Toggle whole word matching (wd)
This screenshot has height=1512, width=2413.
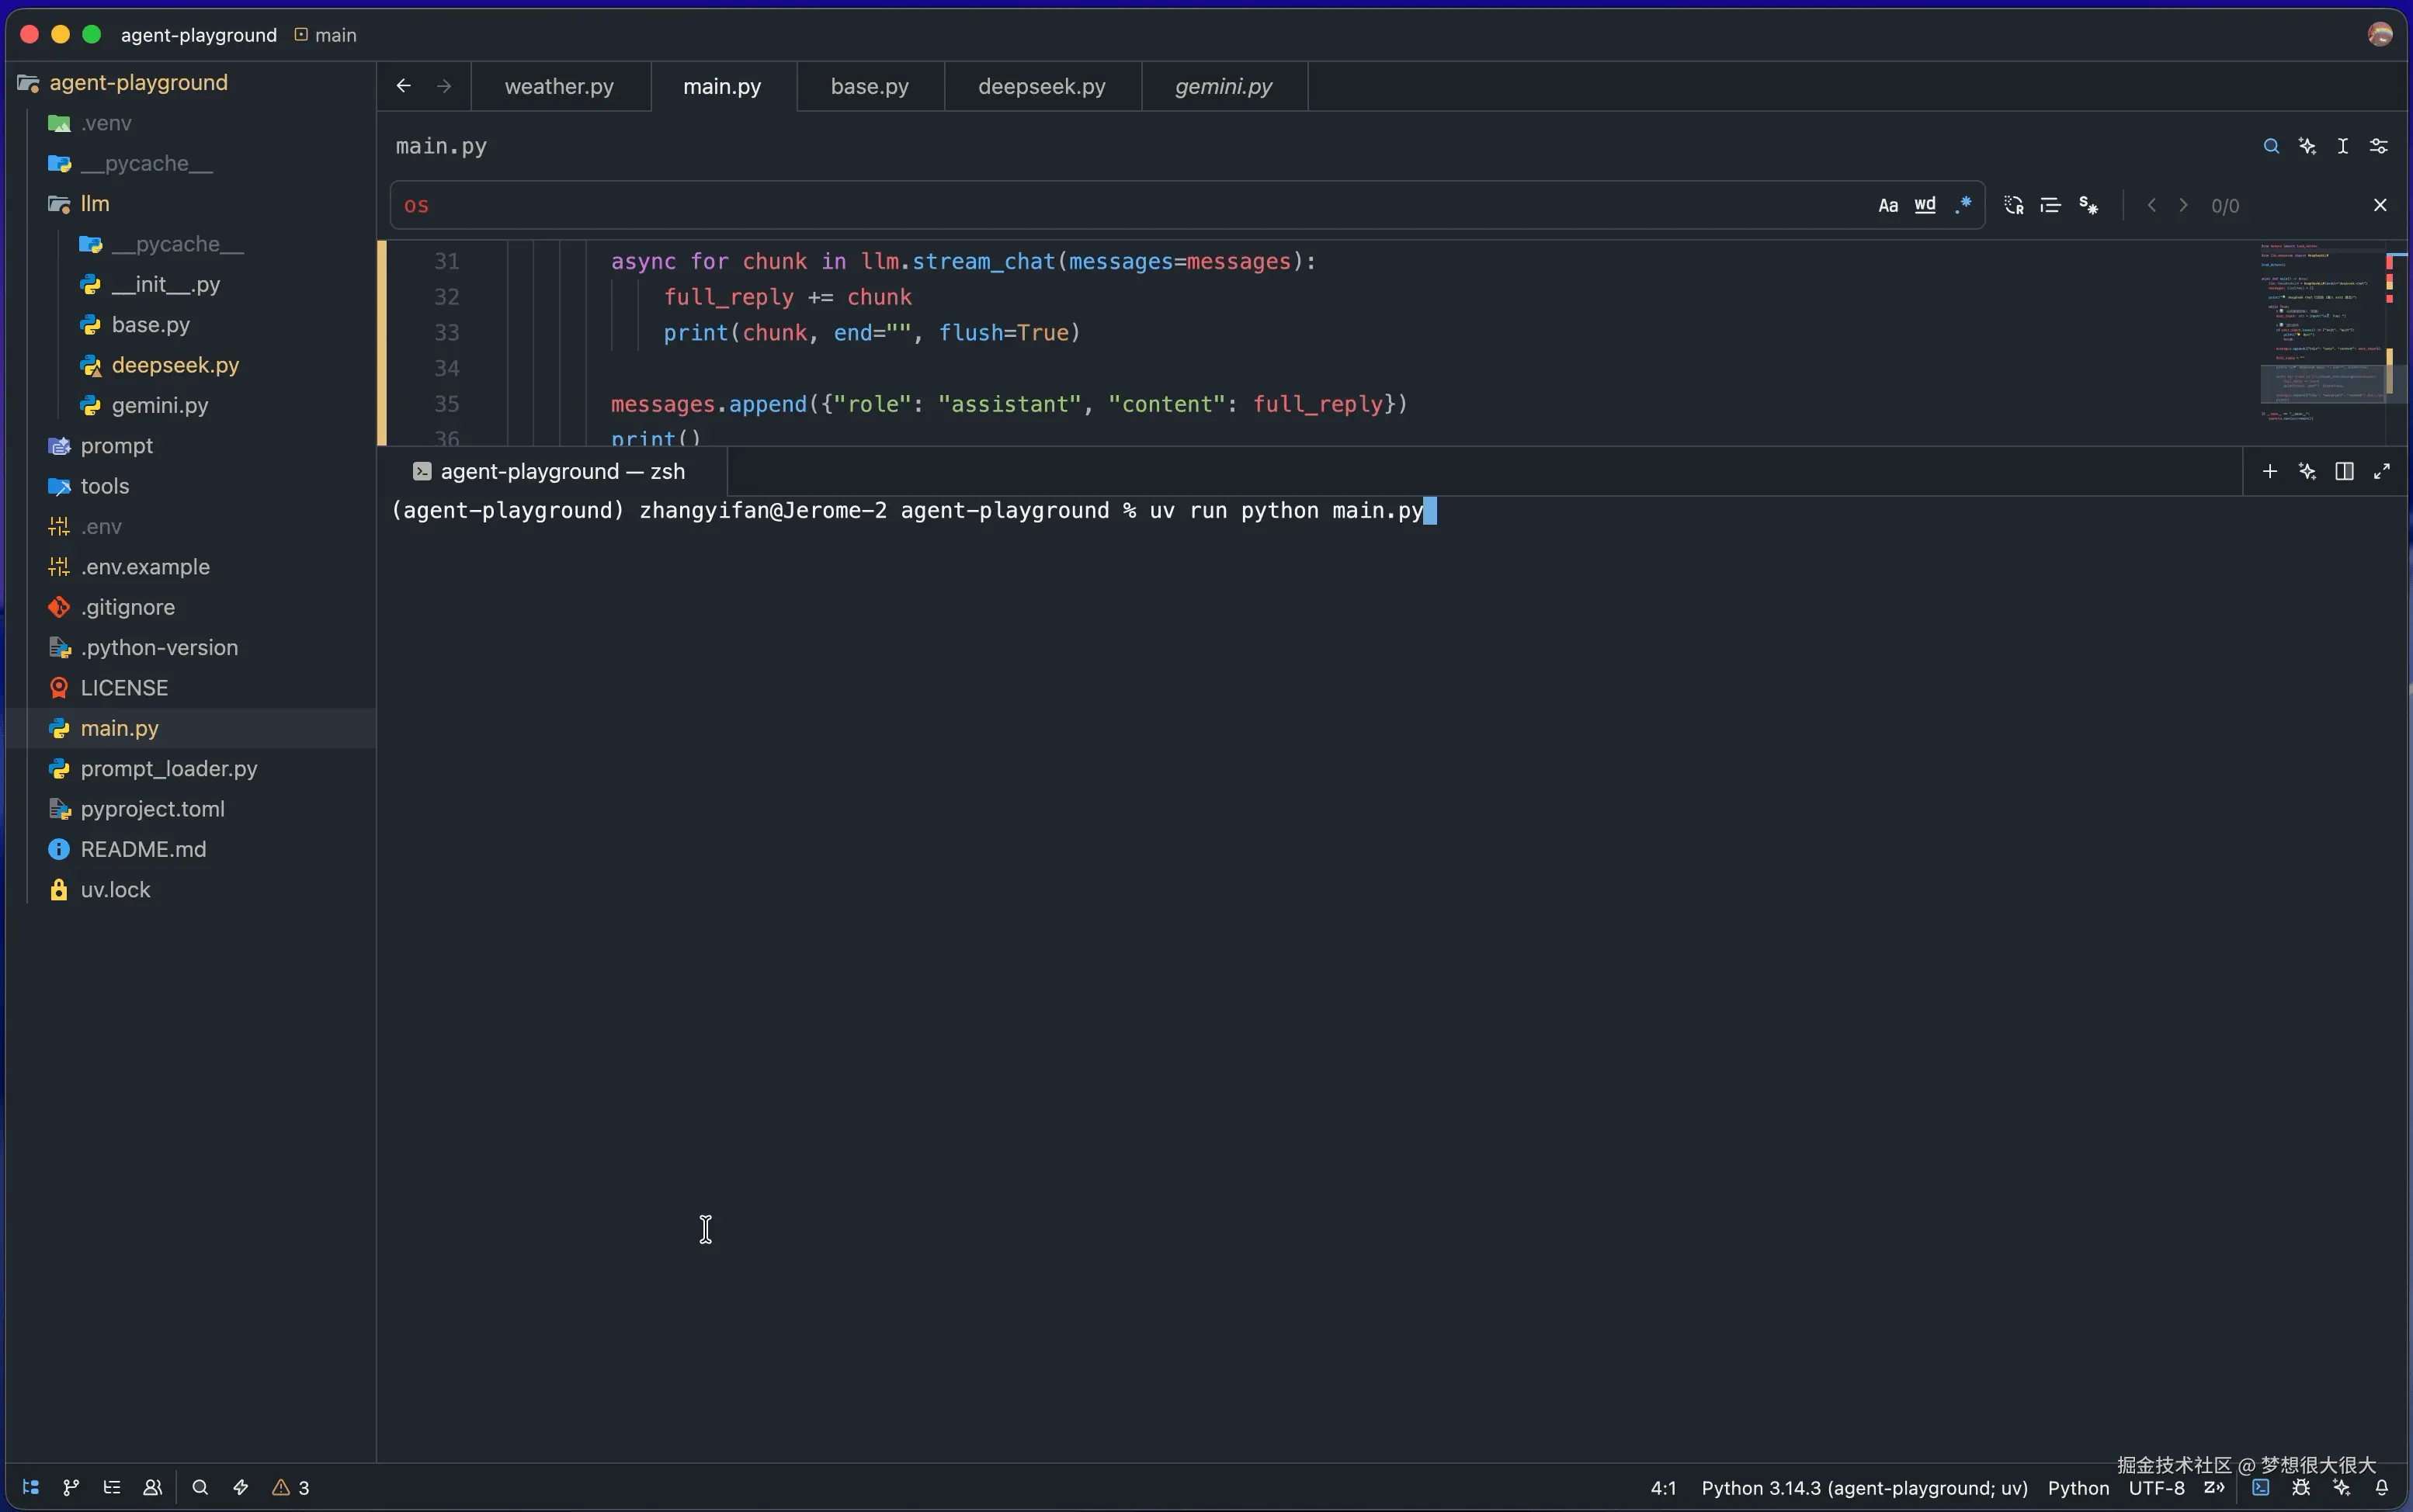(1925, 205)
